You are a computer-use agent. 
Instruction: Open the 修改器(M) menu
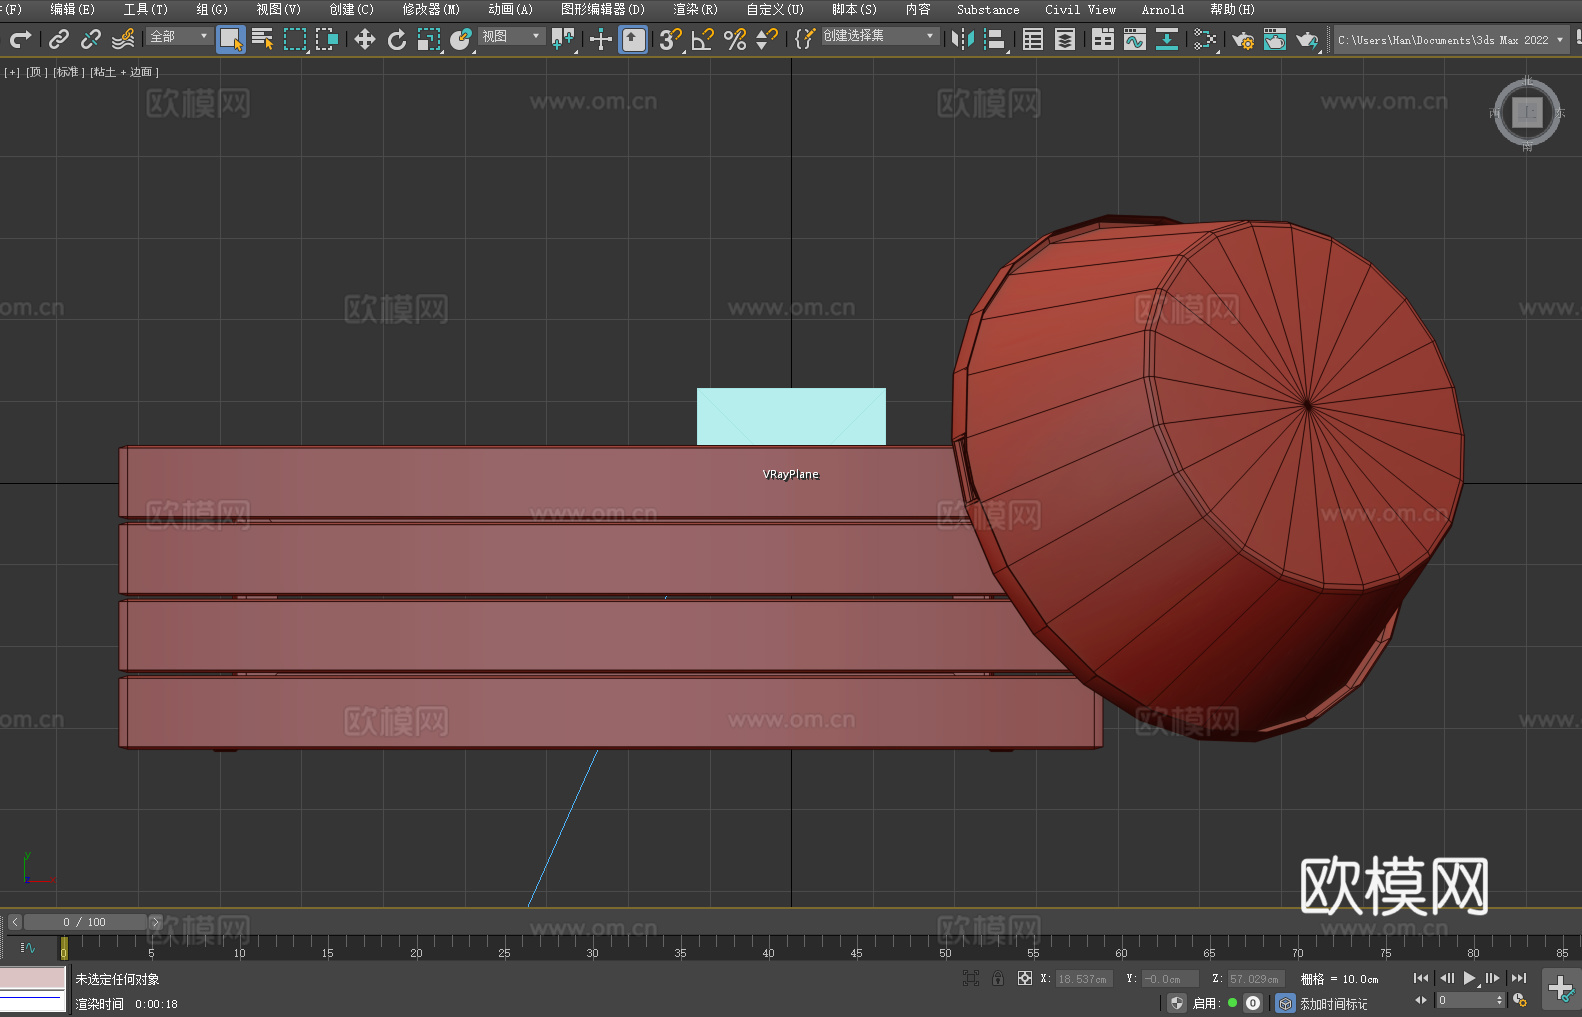[x=431, y=9]
